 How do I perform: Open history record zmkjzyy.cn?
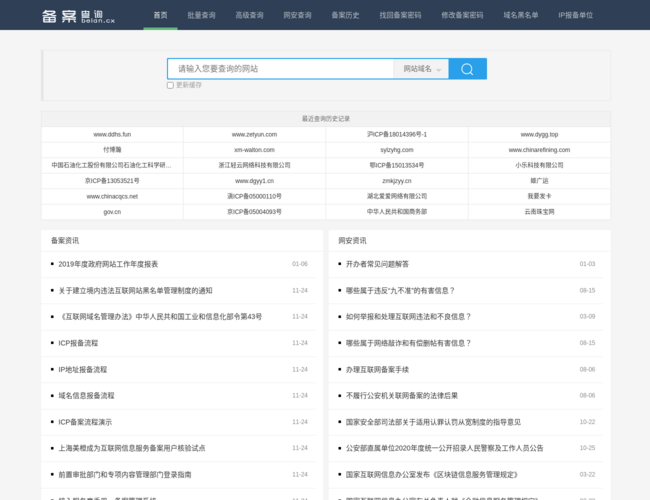tap(397, 181)
